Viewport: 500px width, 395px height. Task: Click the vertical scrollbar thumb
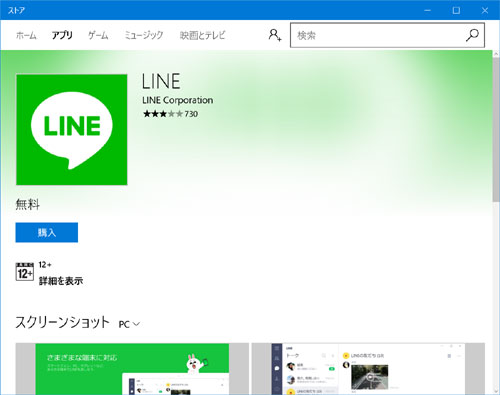pyautogui.click(x=496, y=130)
